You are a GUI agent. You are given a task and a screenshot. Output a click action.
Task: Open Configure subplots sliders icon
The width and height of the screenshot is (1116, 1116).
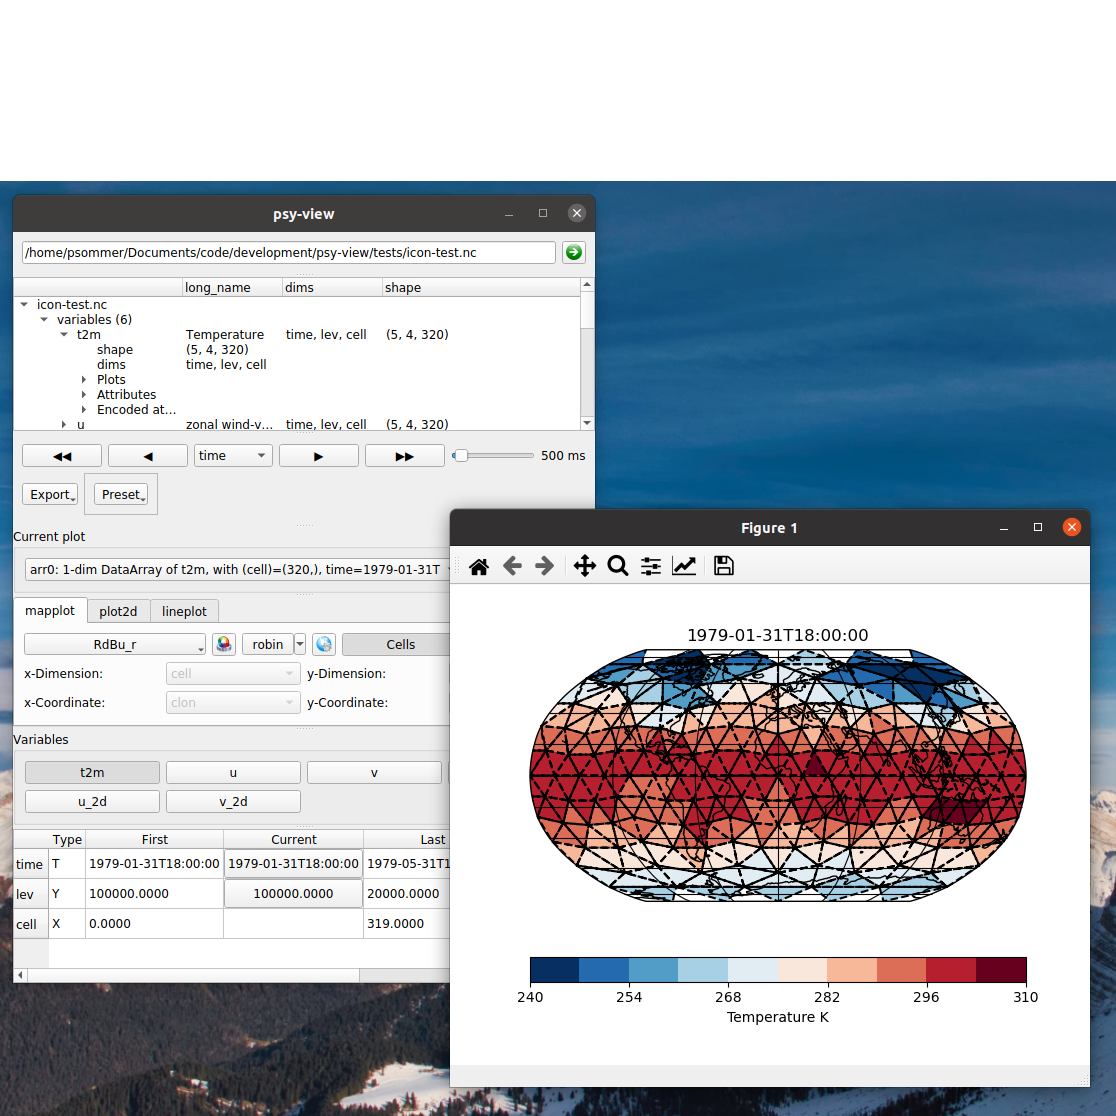[x=651, y=567]
